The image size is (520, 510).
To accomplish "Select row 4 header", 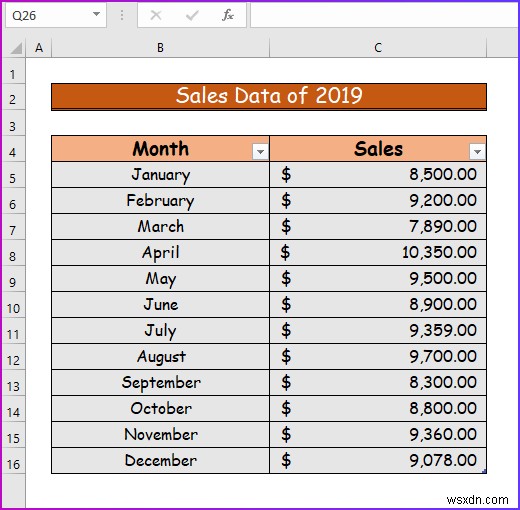I will [13, 149].
